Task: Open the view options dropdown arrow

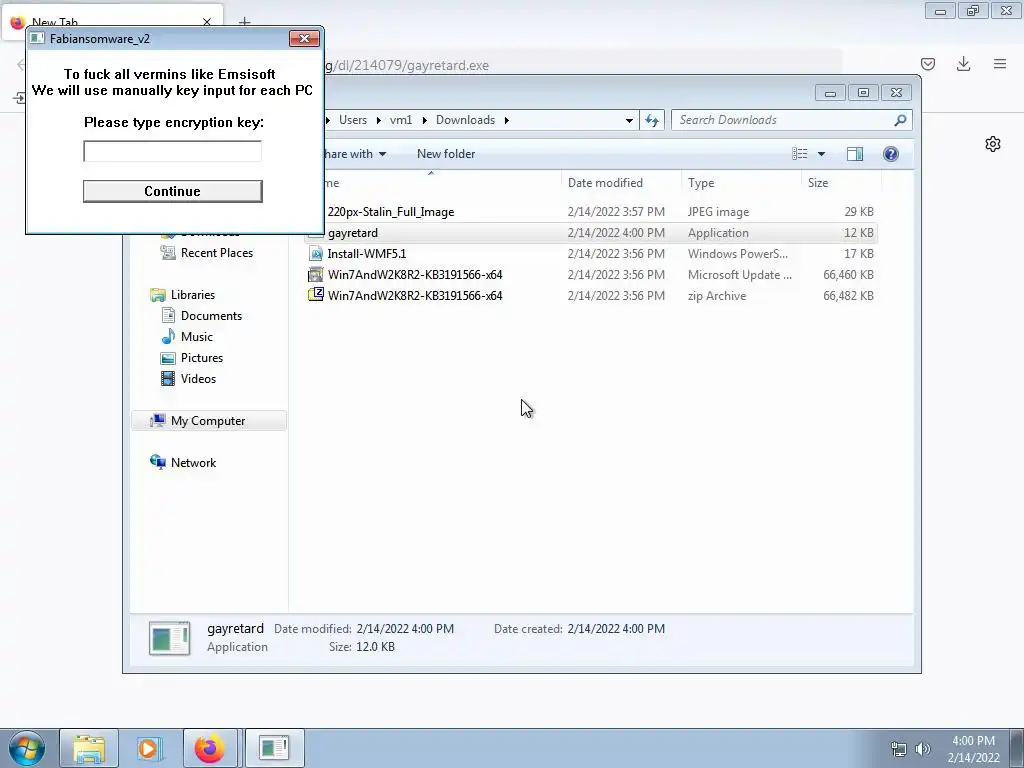Action: click(x=822, y=154)
